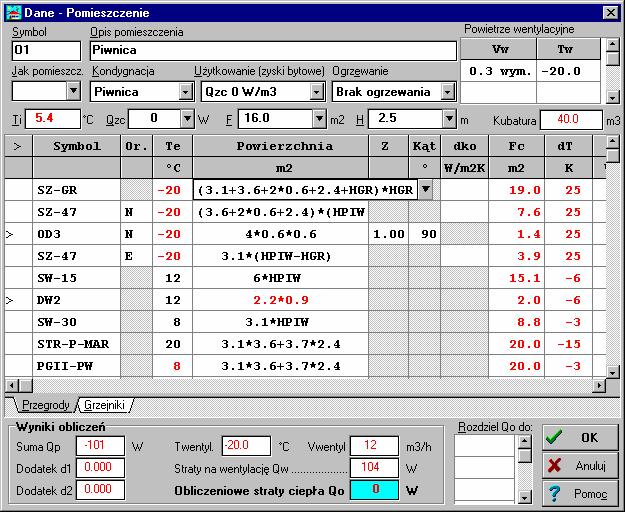
Task: Click the Dodatek d2 field
Action: [100, 490]
